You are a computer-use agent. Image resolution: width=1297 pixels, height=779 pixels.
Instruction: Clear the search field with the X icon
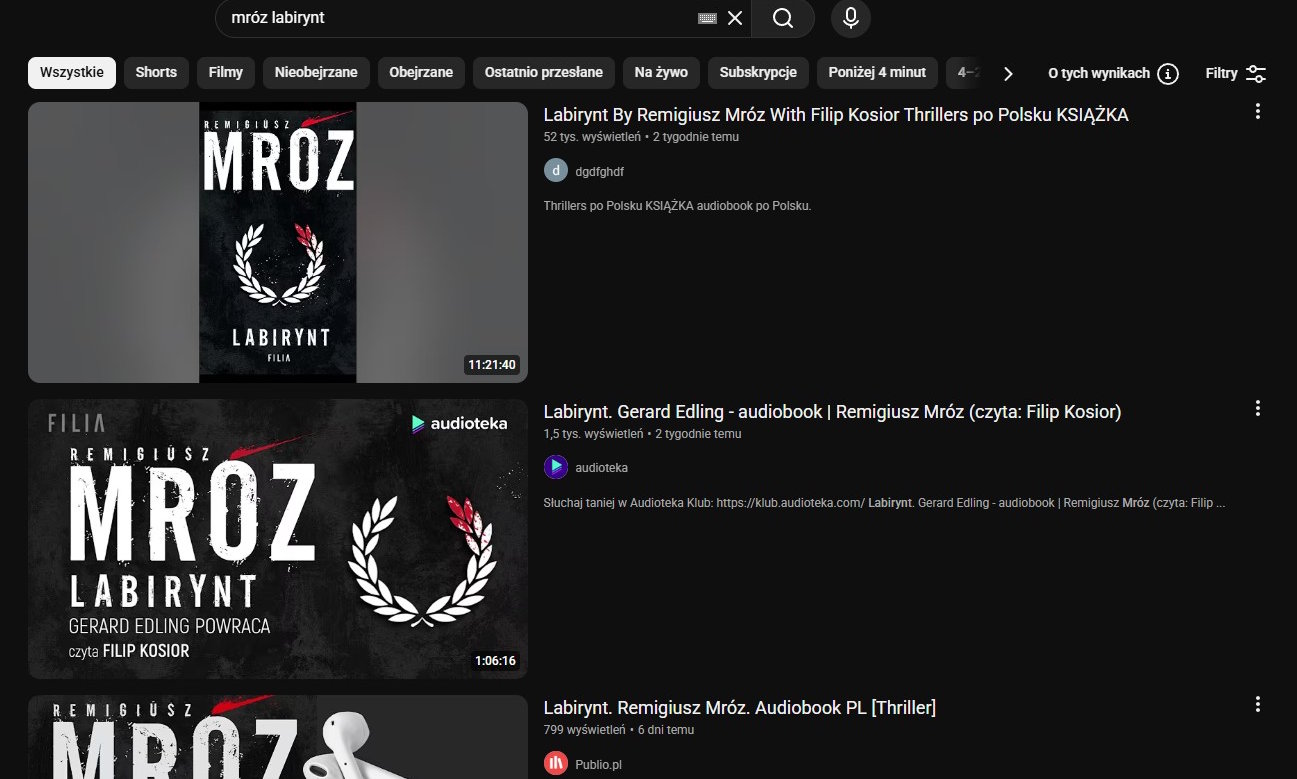tap(735, 18)
